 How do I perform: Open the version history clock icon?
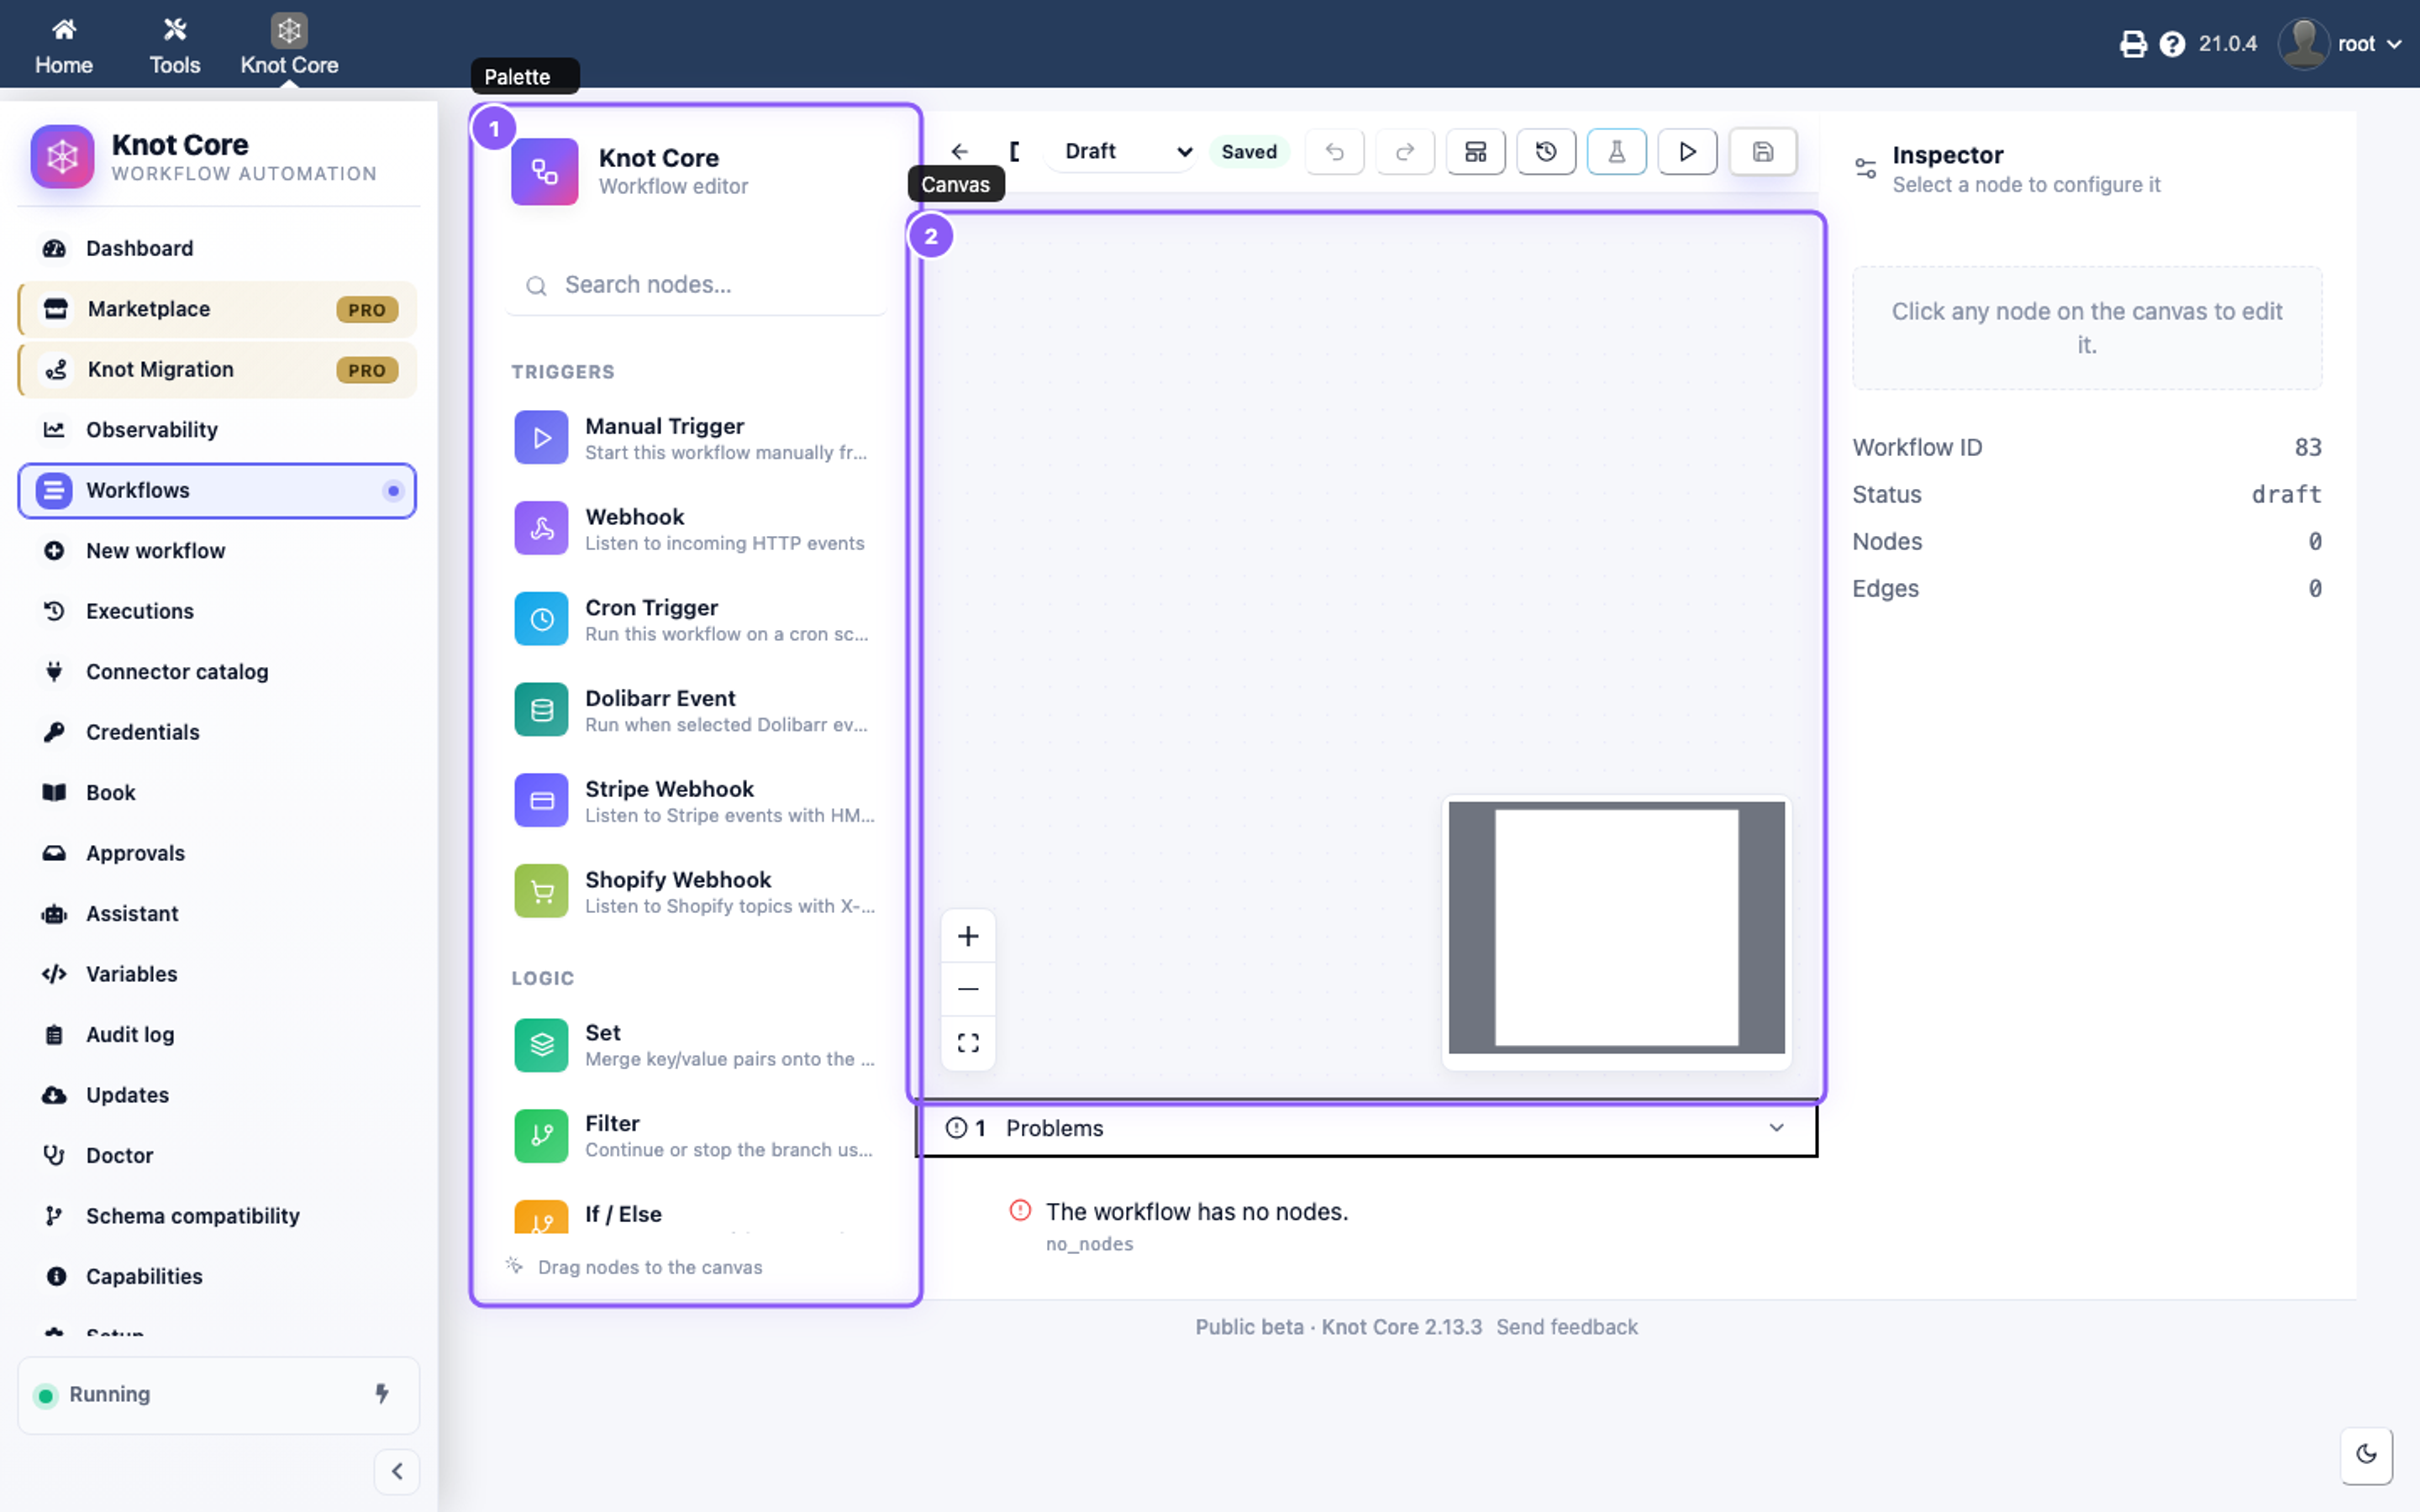(x=1546, y=151)
